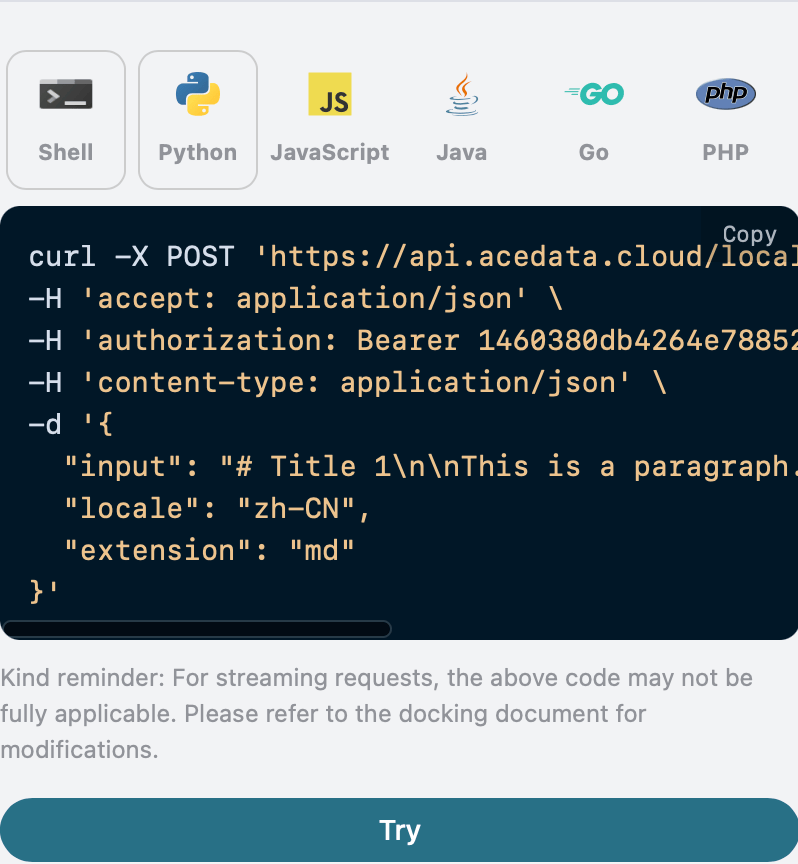Switch to the Shell label tab
This screenshot has height=864, width=798.
(66, 153)
